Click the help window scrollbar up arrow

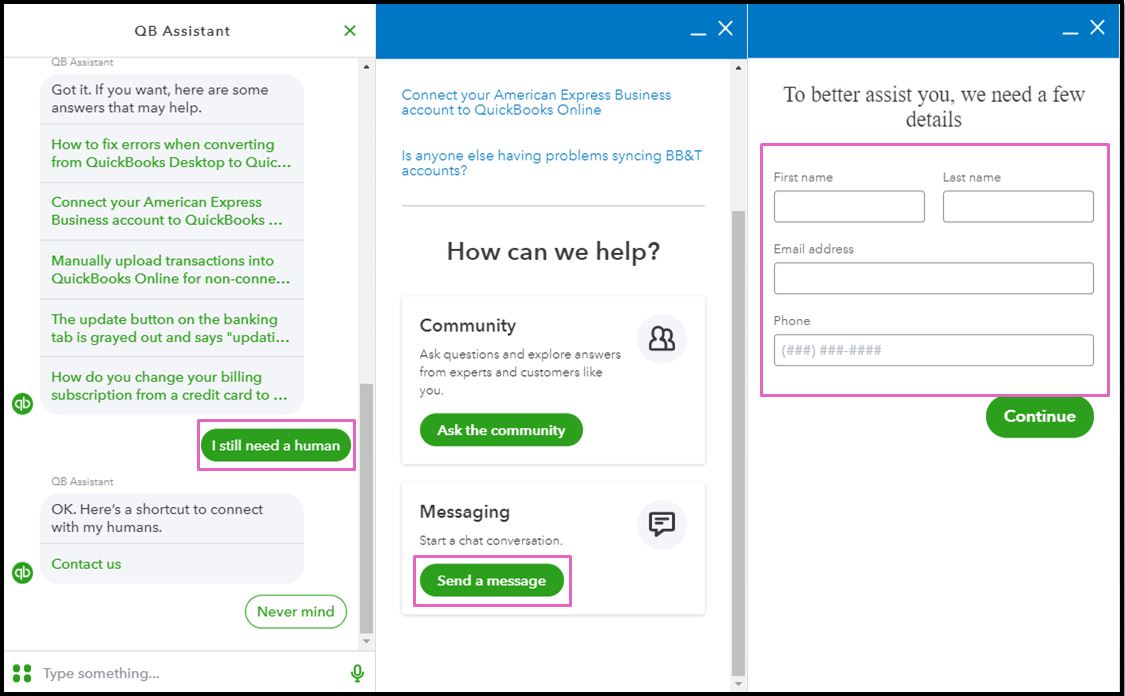coord(738,68)
